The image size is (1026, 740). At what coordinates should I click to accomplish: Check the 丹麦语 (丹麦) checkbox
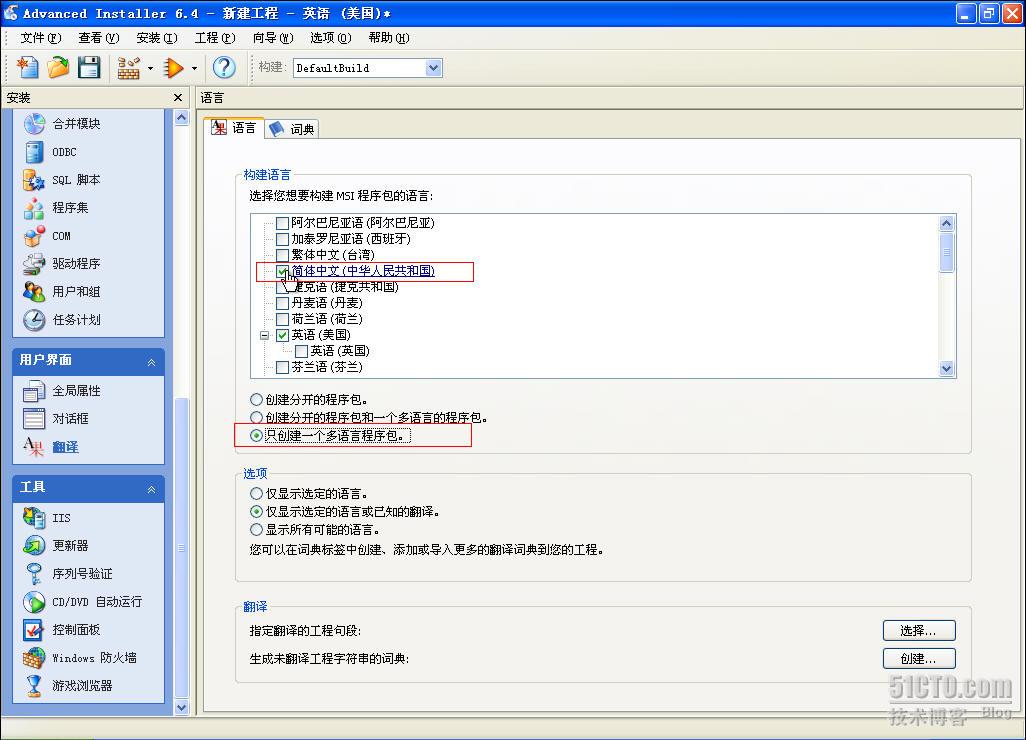(283, 303)
